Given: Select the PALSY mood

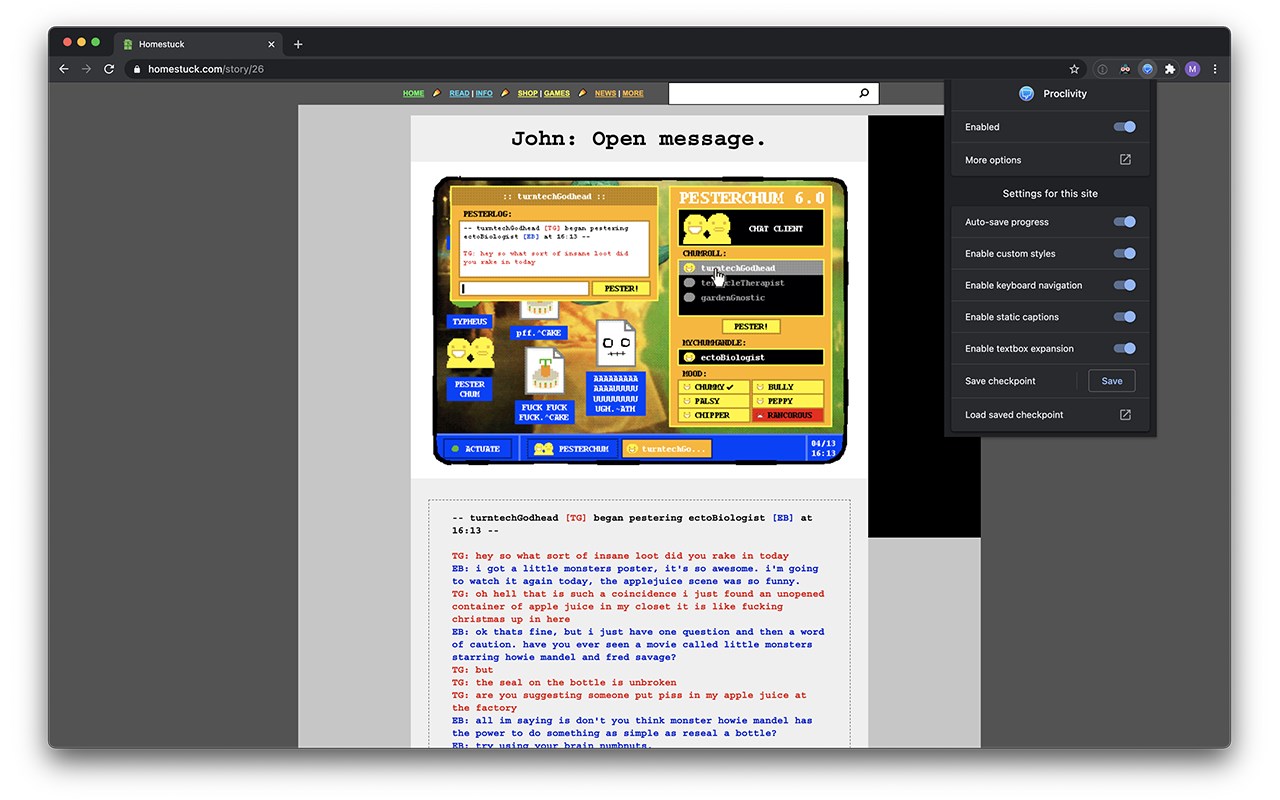Looking at the screenshot, I should click(715, 401).
